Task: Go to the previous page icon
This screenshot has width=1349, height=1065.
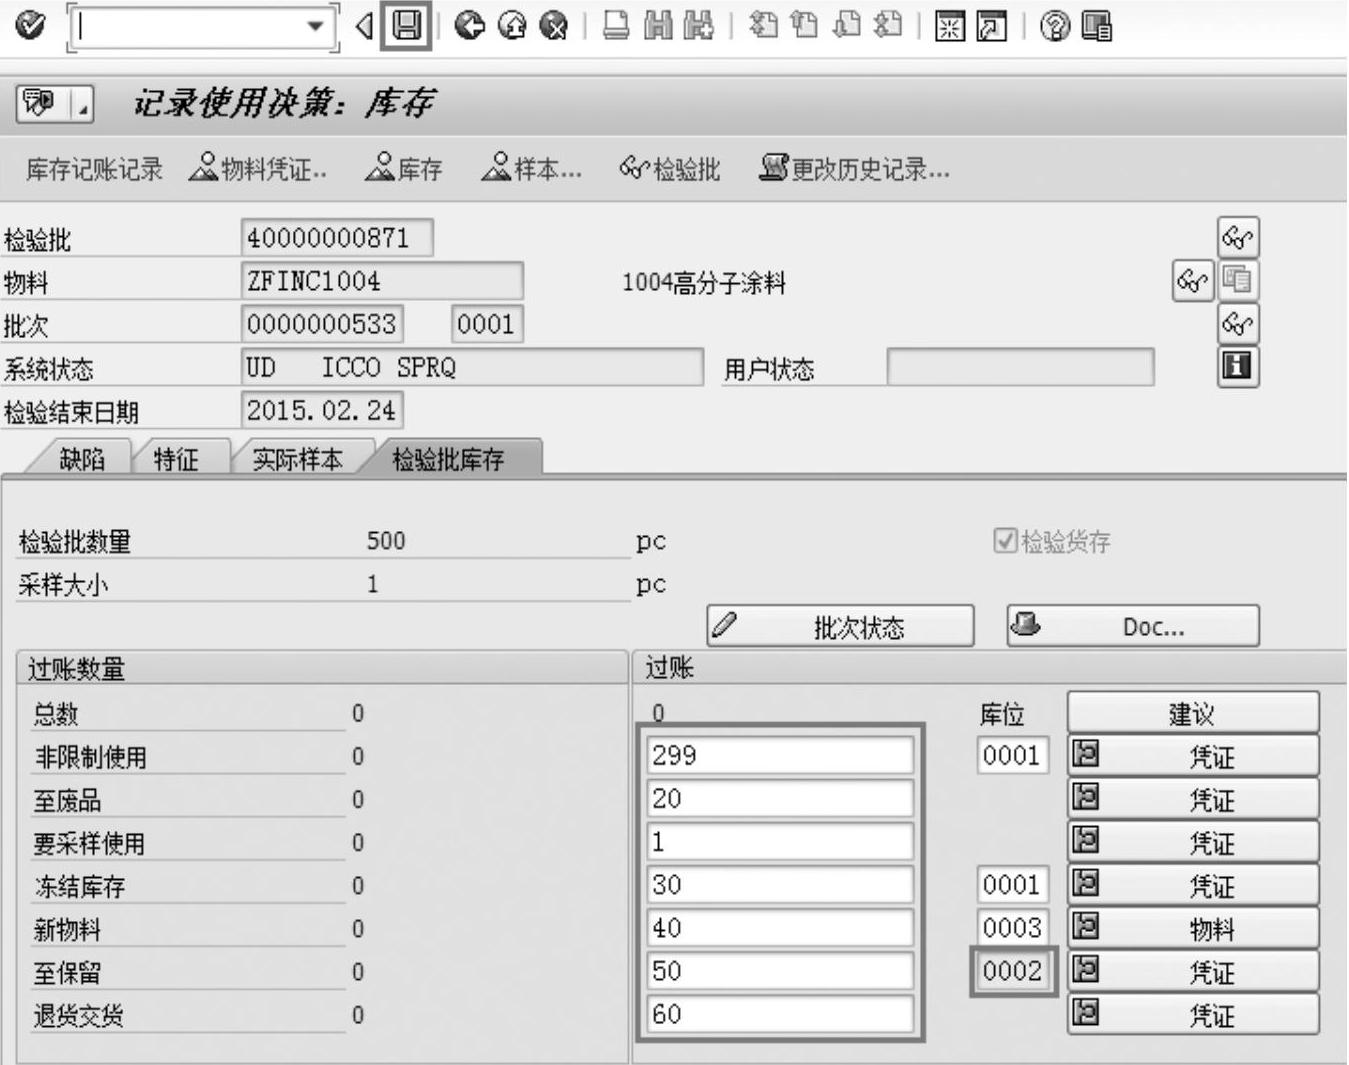Action: [804, 25]
